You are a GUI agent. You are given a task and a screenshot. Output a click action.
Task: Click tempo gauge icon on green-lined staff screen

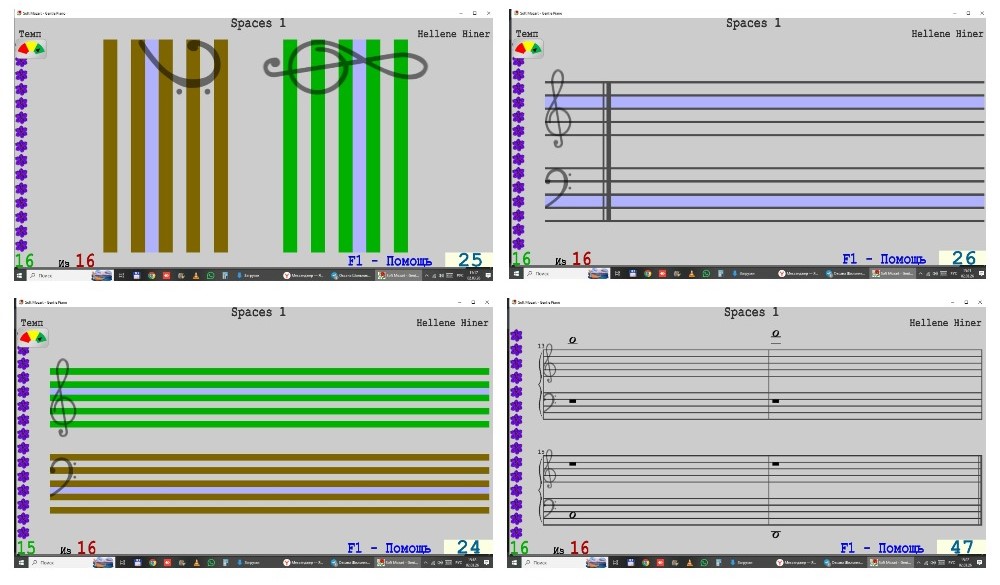[31, 338]
